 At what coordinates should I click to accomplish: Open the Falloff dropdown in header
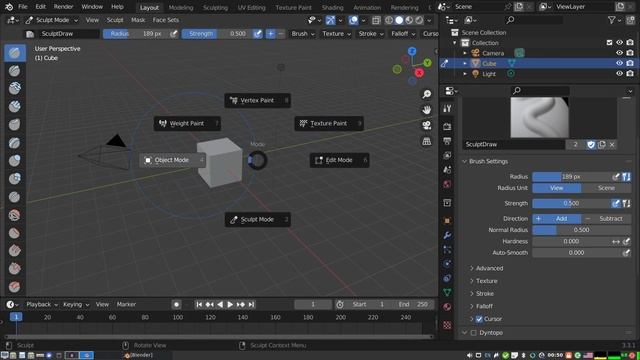point(403,34)
